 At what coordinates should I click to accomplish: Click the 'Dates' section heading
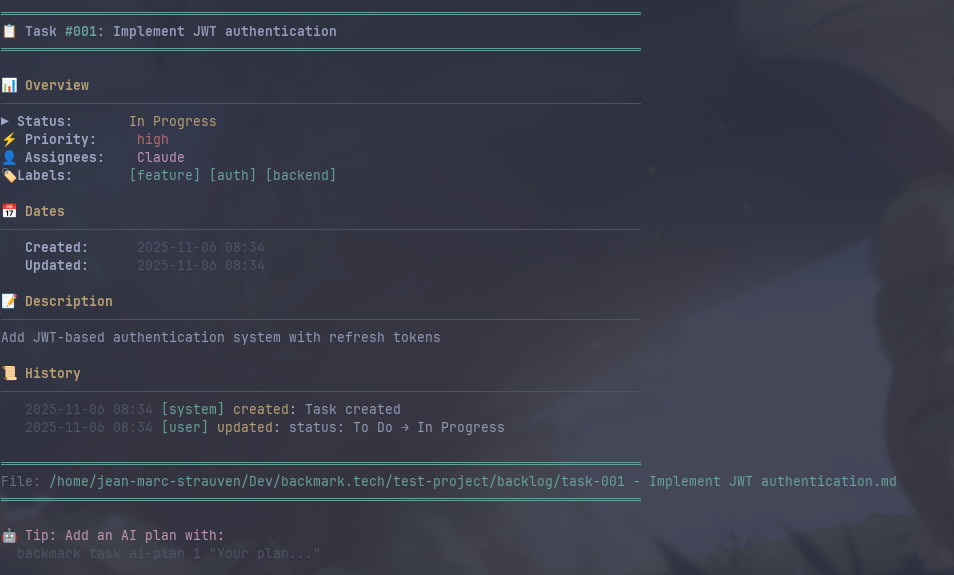click(44, 211)
